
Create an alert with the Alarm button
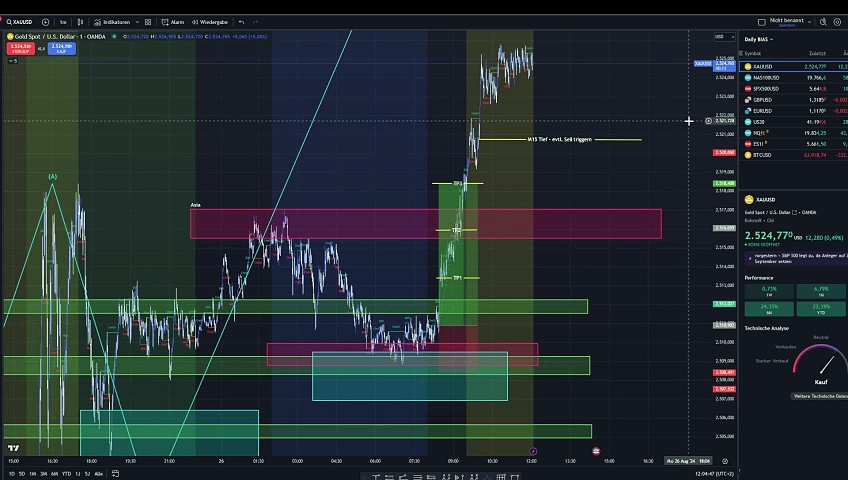click(x=173, y=21)
